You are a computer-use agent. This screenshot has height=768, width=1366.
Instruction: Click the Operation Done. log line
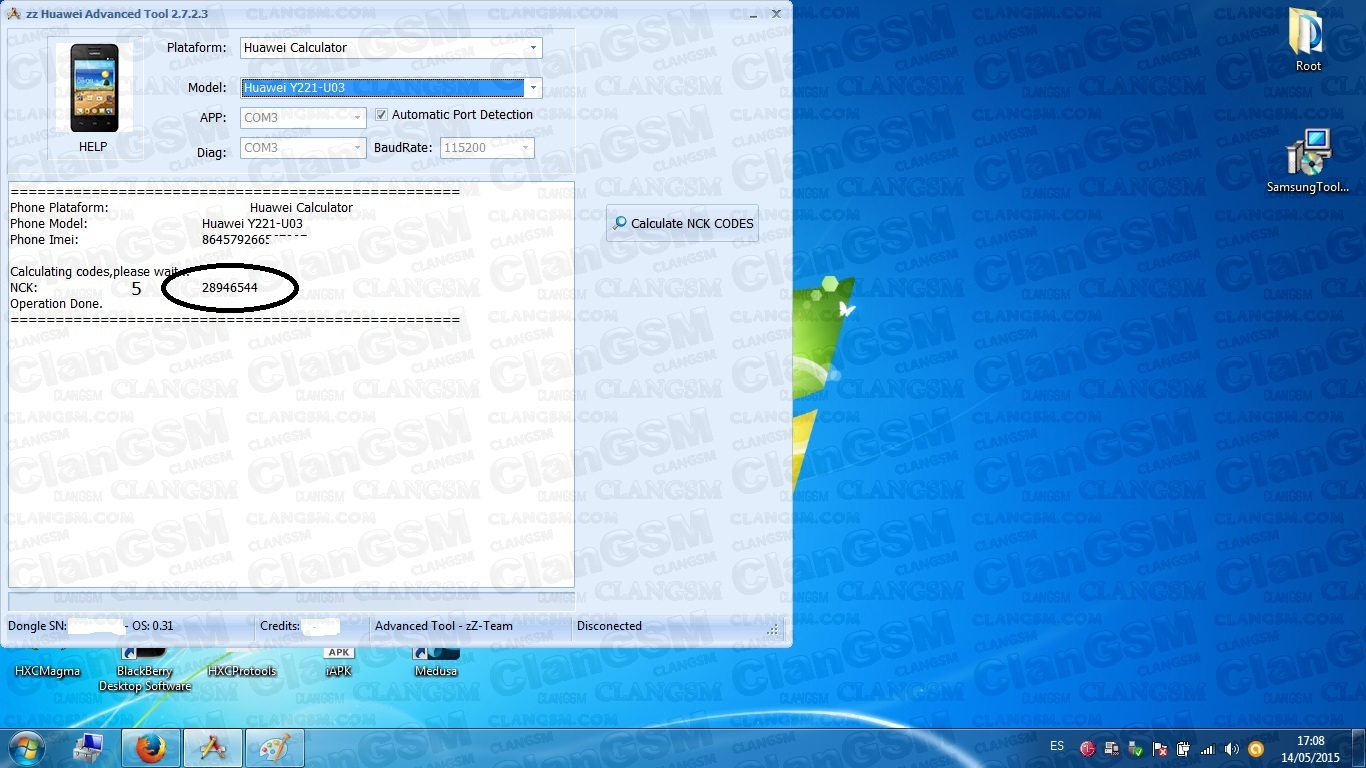[x=56, y=304]
